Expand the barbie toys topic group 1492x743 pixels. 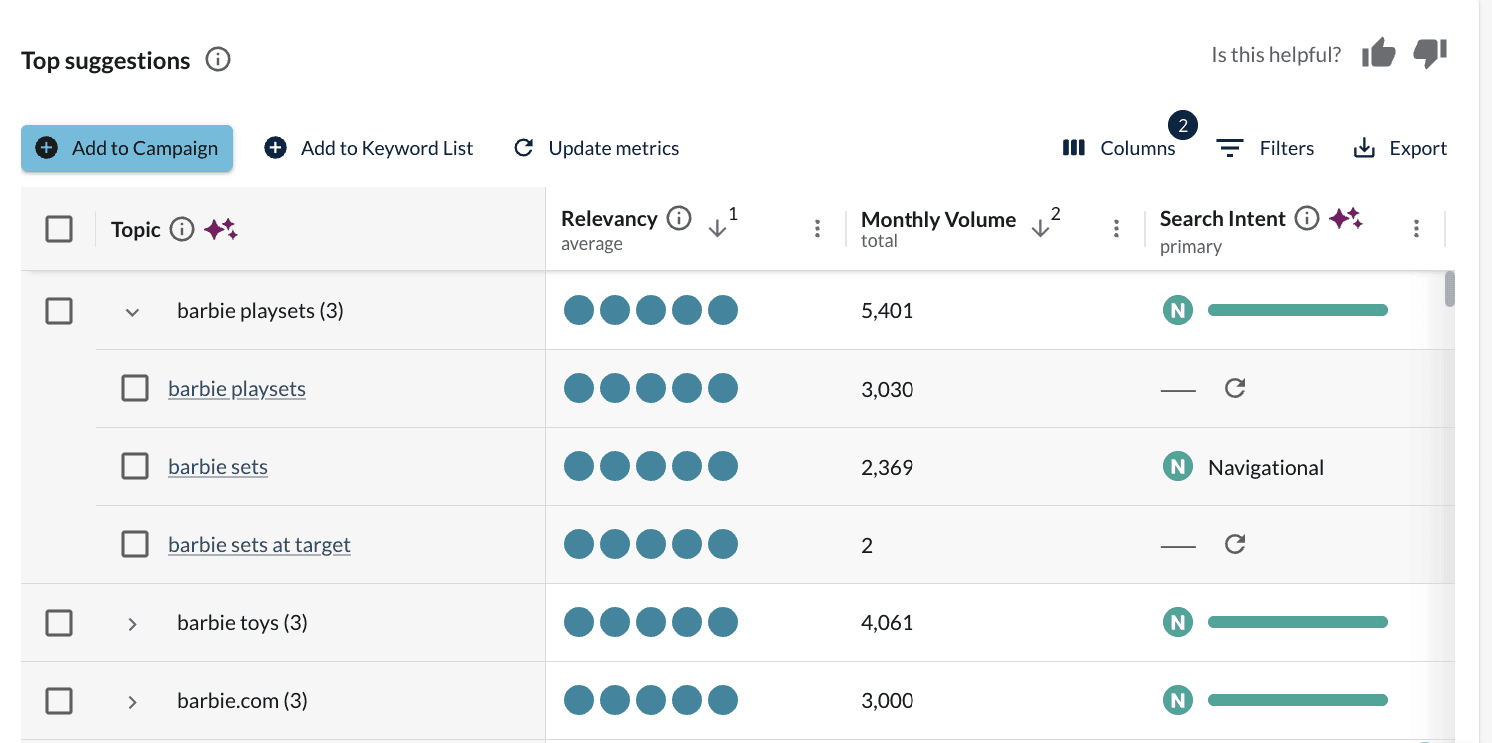[132, 622]
